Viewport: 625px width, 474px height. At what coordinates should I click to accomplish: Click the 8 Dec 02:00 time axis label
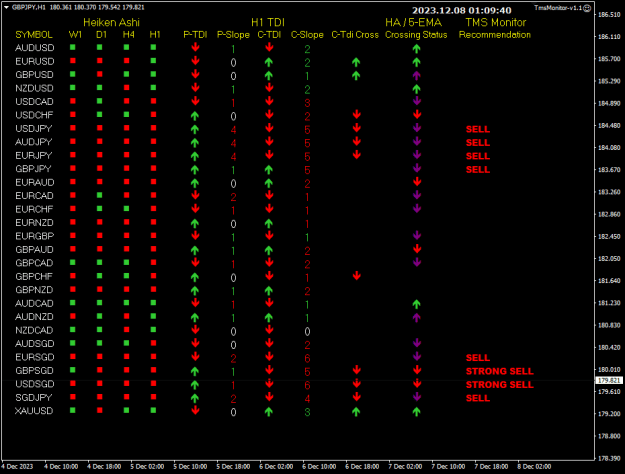tap(534, 466)
